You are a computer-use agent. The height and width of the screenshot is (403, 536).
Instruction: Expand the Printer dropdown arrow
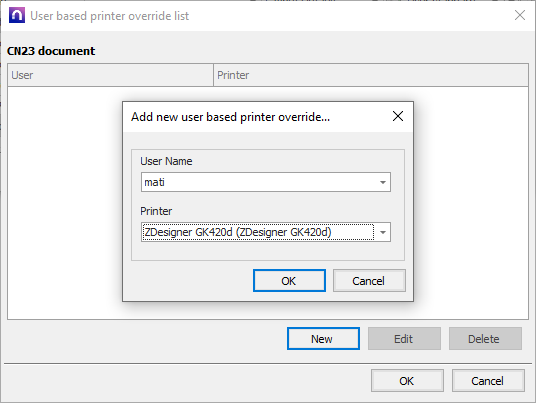coord(383,232)
